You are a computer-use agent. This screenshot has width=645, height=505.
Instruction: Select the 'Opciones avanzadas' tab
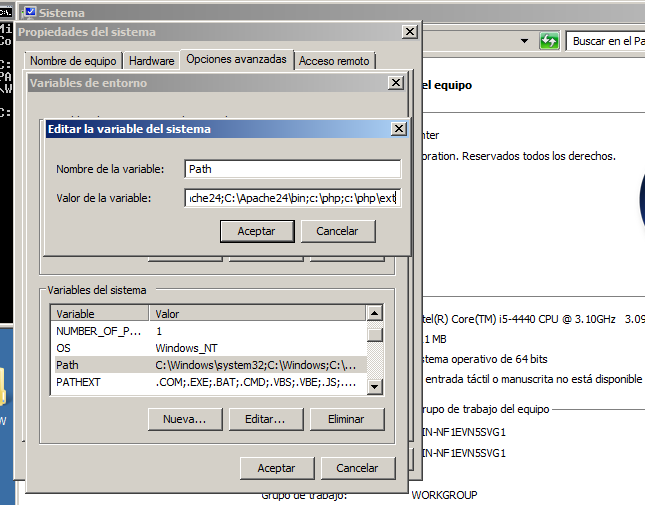(x=237, y=59)
